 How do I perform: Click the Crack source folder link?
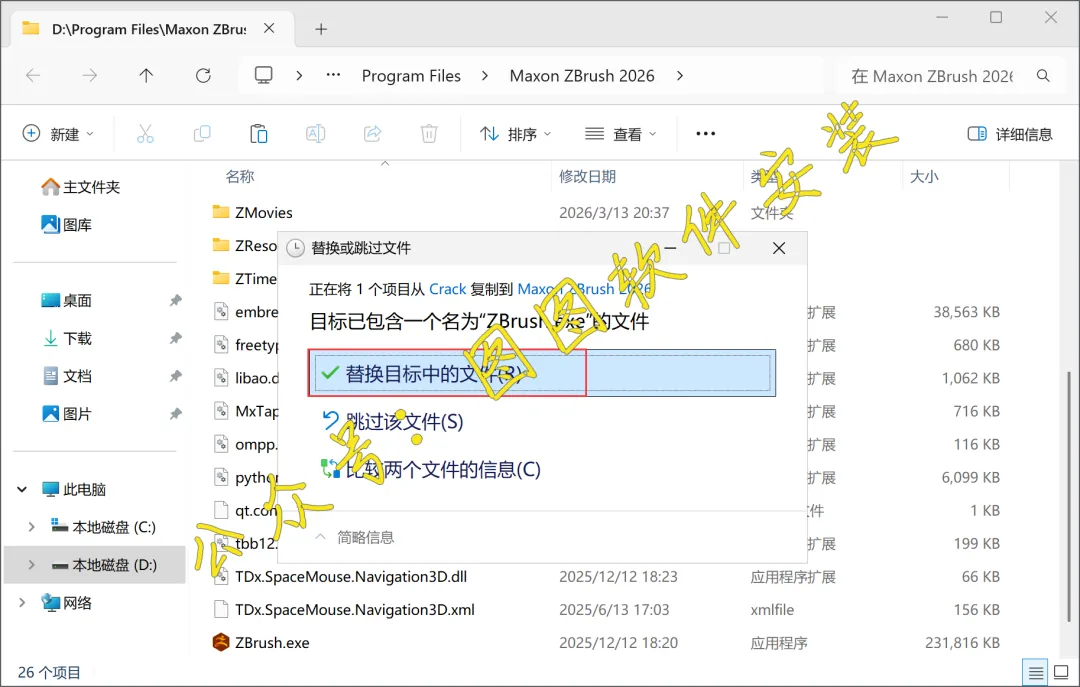tap(448, 289)
